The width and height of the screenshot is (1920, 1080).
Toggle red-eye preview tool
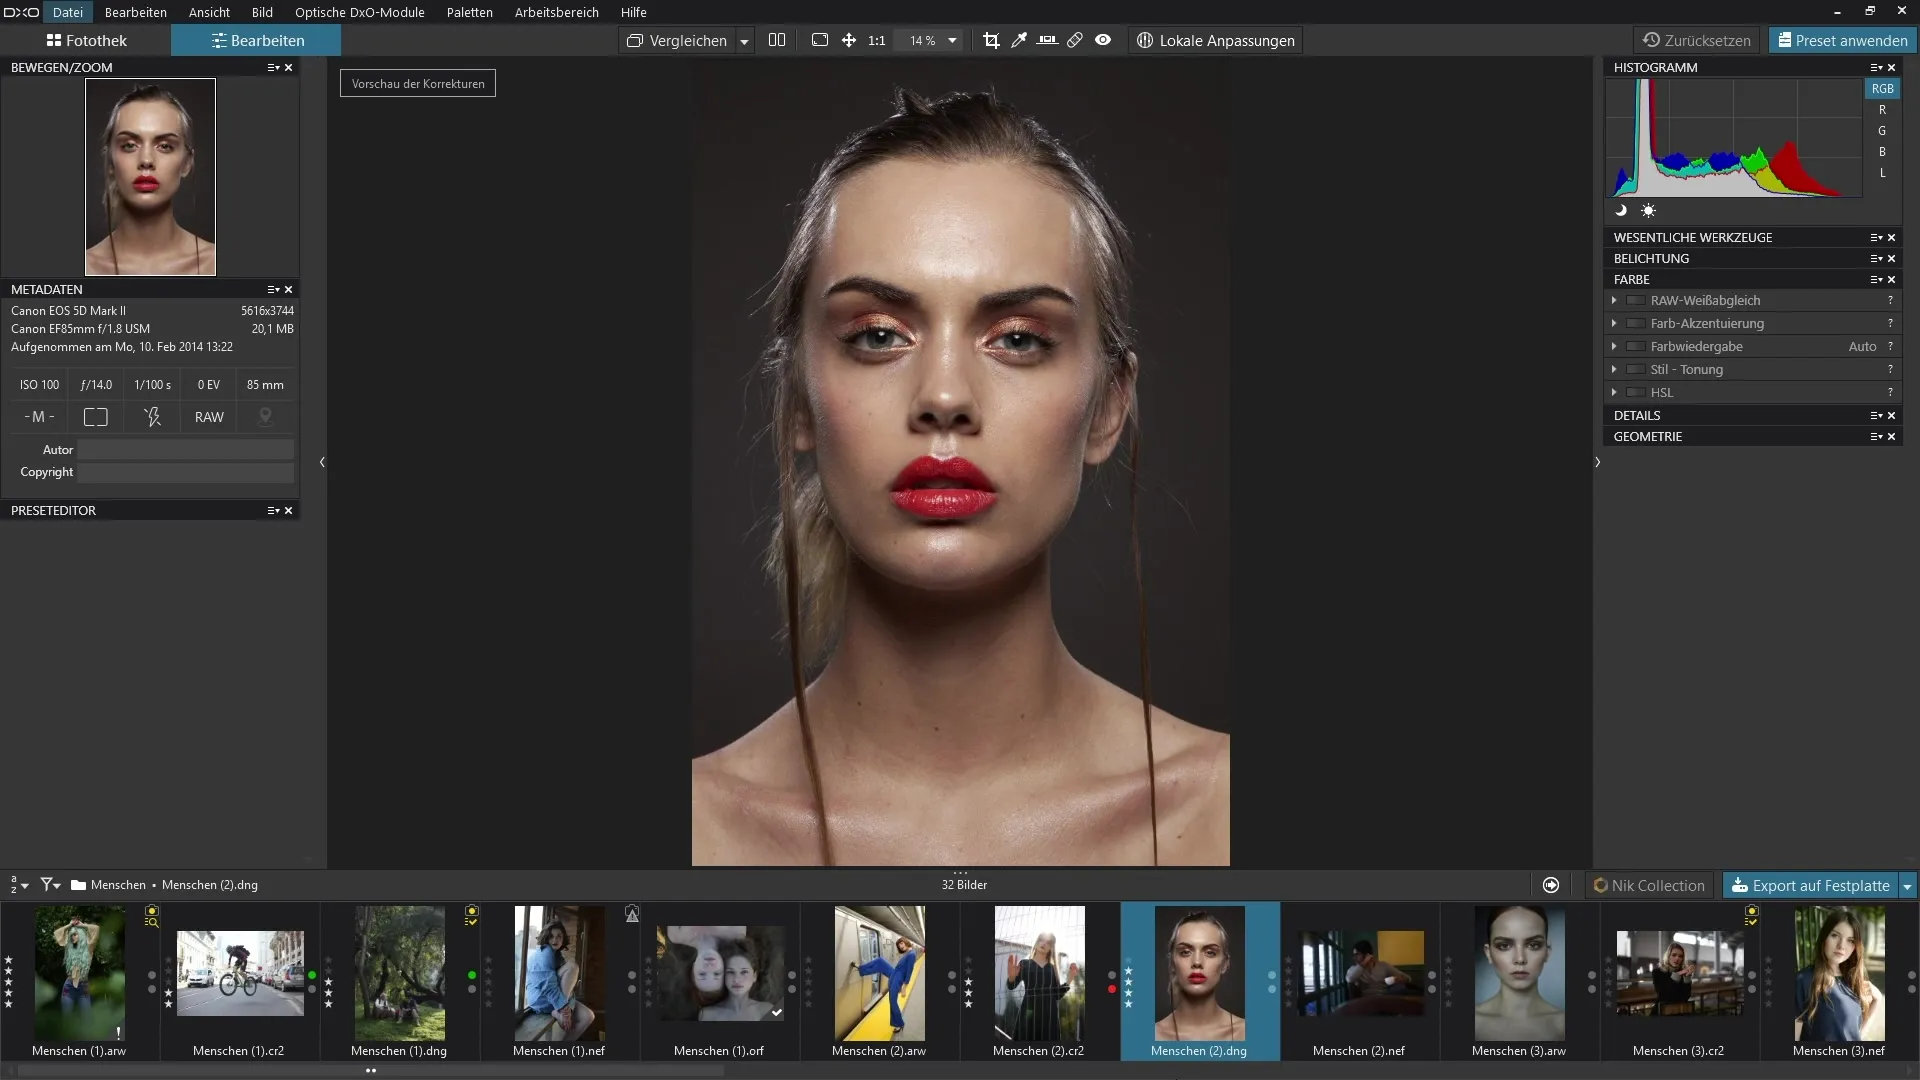(1103, 40)
